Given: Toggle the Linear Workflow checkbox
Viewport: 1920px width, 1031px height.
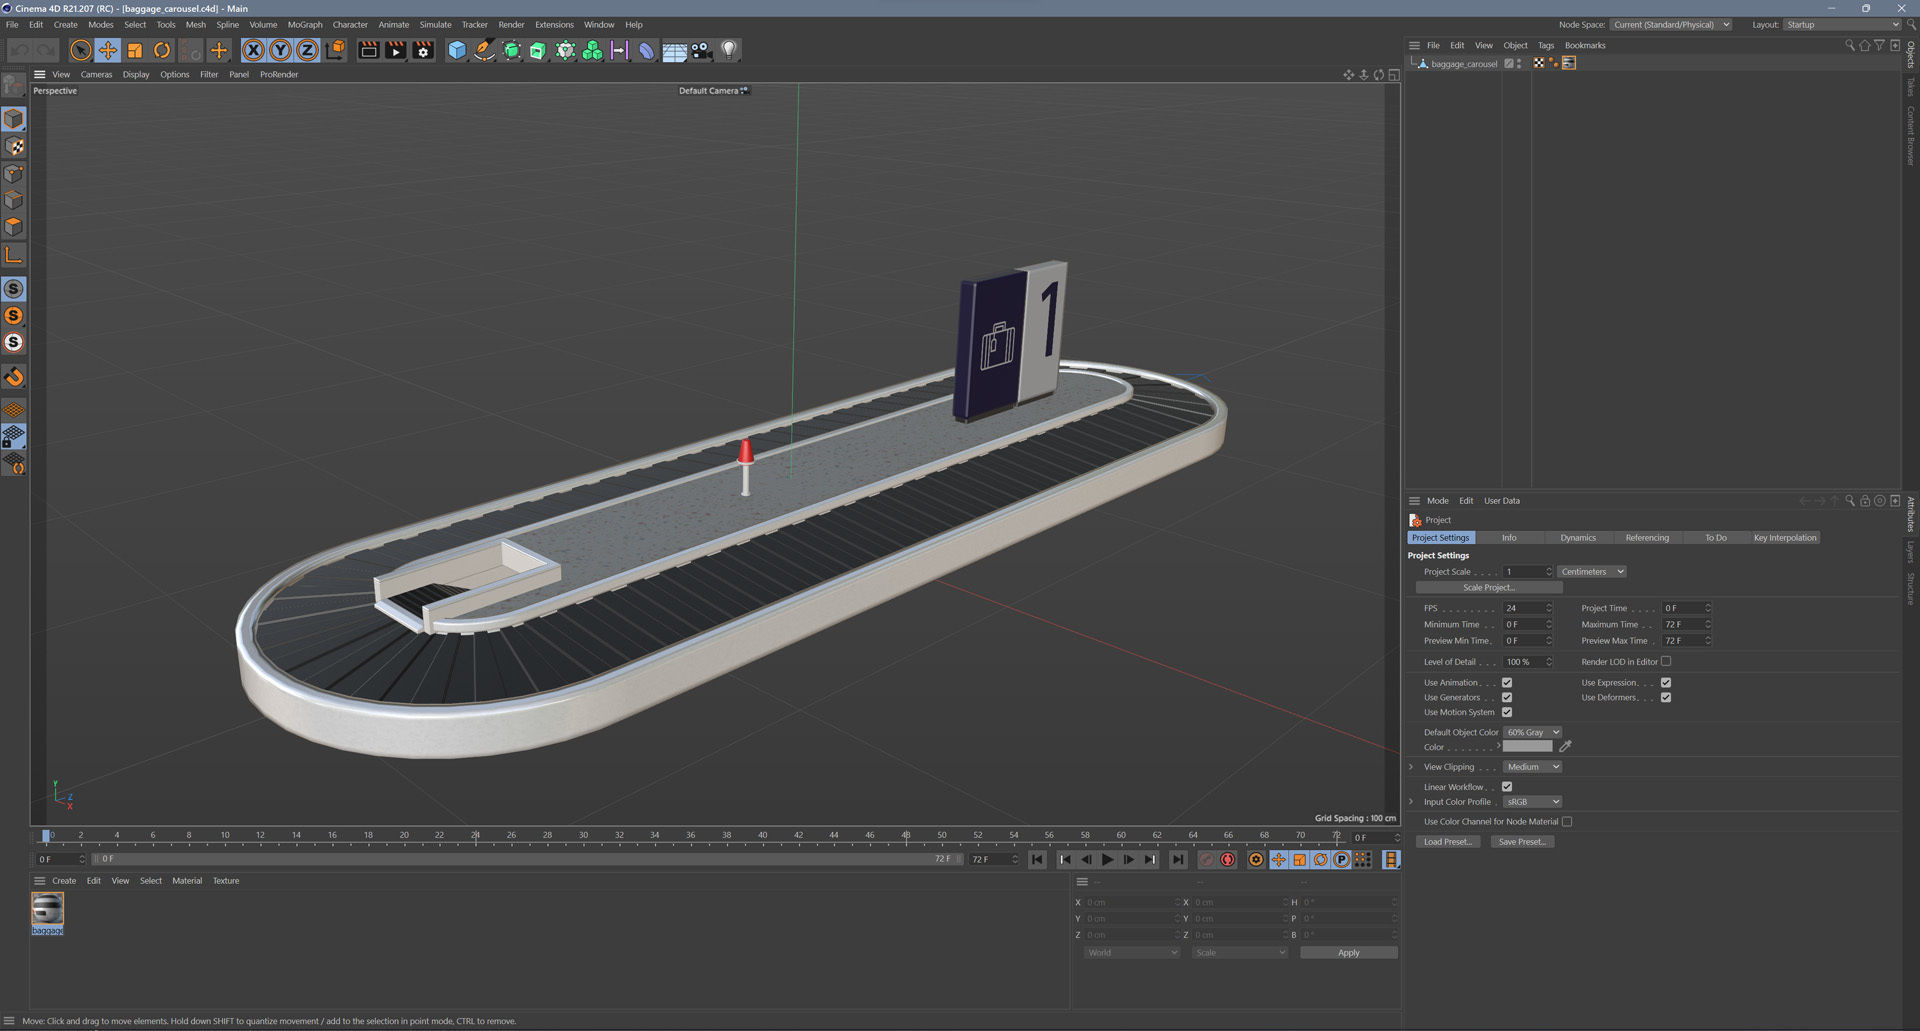Looking at the screenshot, I should click(x=1507, y=787).
